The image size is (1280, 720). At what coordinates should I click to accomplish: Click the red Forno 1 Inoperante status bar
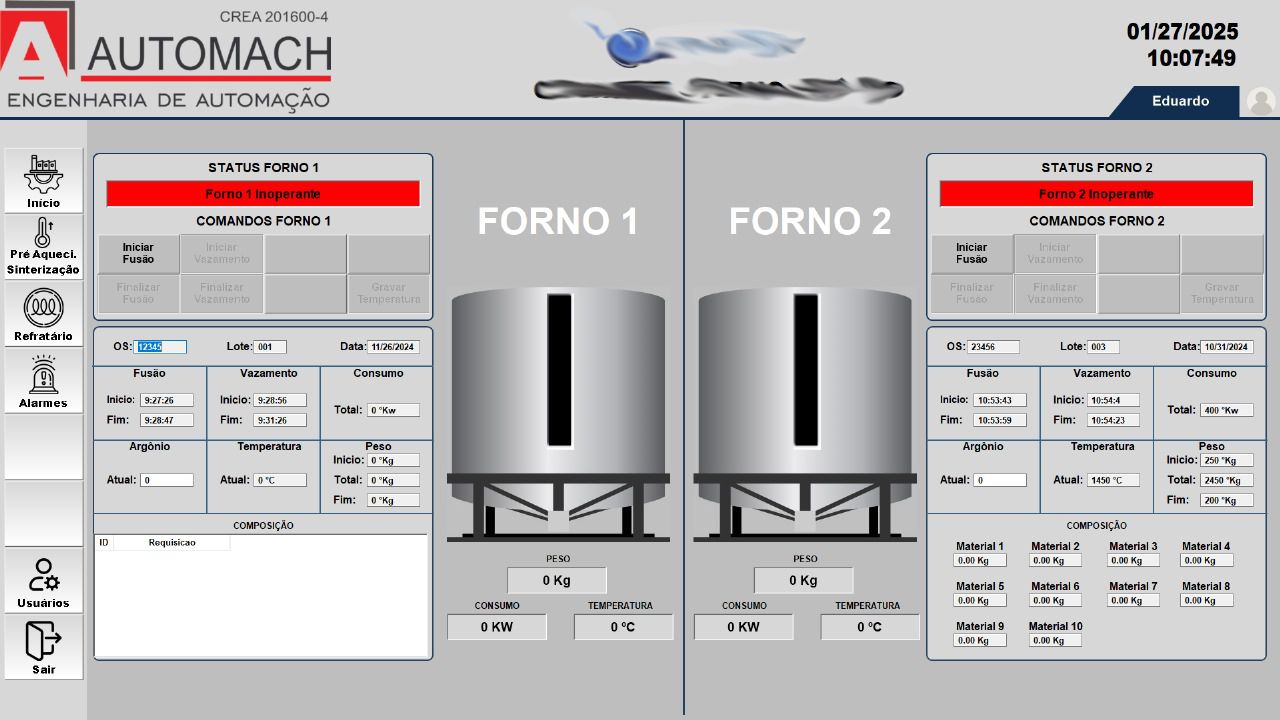(263, 194)
